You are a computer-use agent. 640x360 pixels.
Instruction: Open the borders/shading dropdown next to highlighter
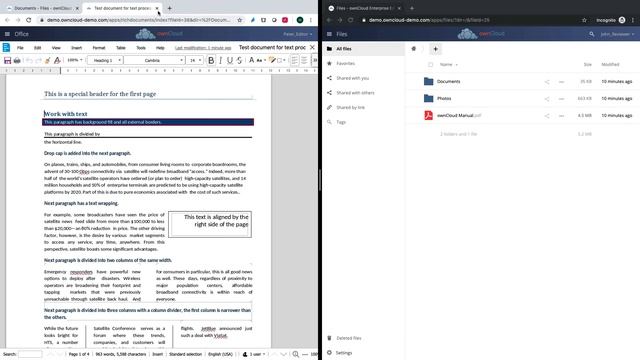click(281, 60)
